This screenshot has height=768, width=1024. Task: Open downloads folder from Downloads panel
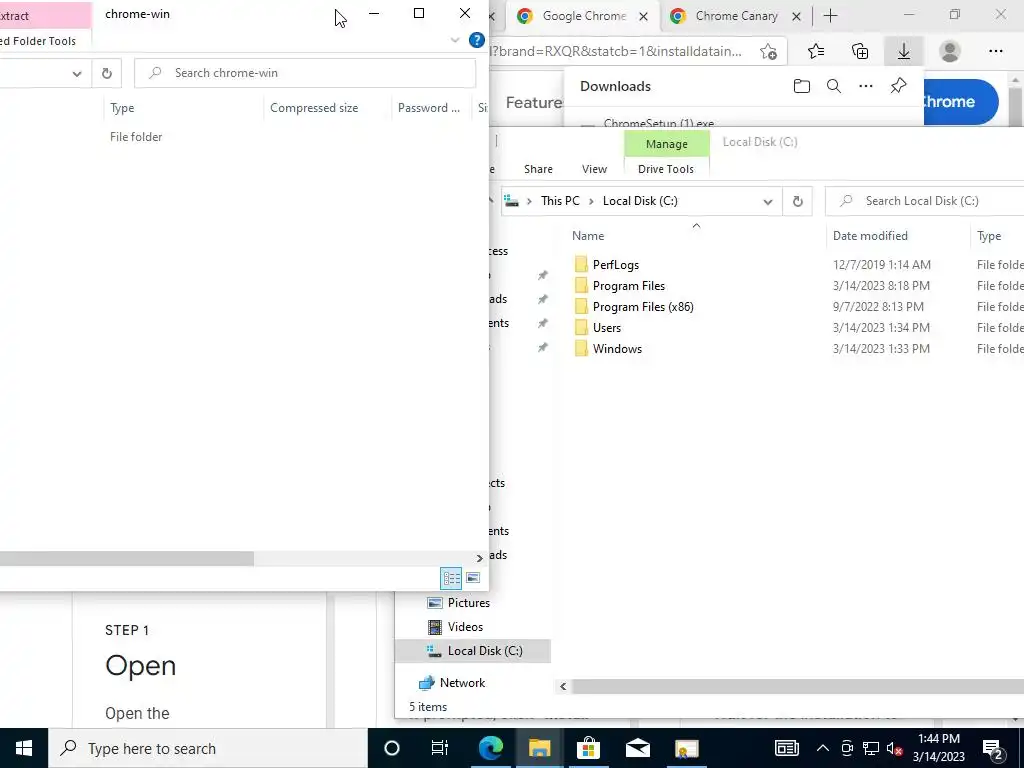(801, 86)
